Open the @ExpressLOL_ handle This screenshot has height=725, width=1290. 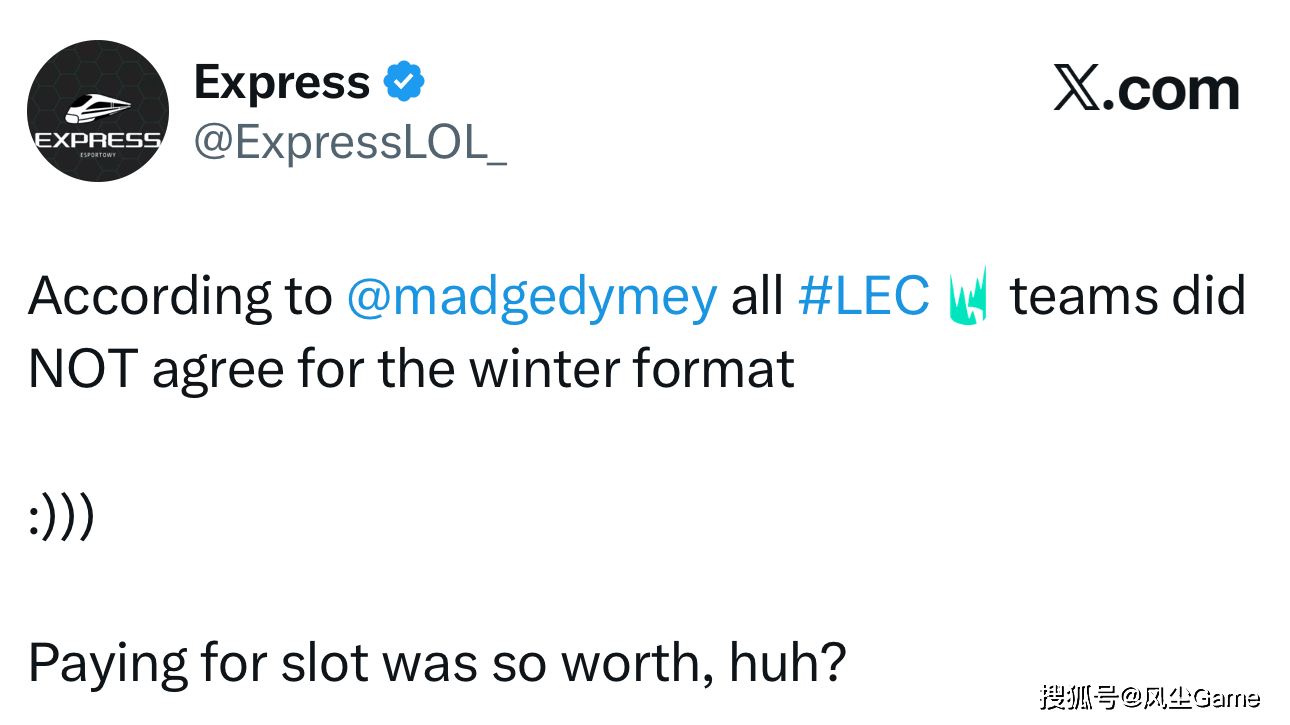[x=349, y=144]
